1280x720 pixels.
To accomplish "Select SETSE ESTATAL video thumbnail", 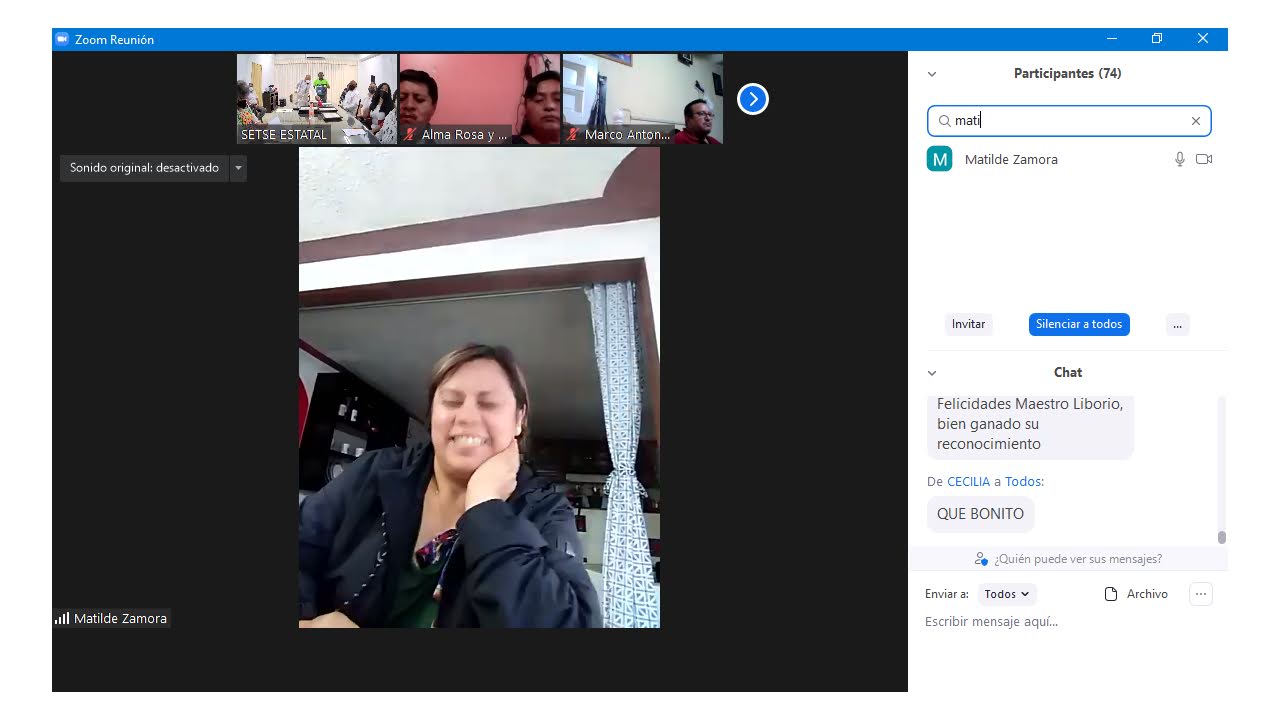I will click(x=317, y=99).
